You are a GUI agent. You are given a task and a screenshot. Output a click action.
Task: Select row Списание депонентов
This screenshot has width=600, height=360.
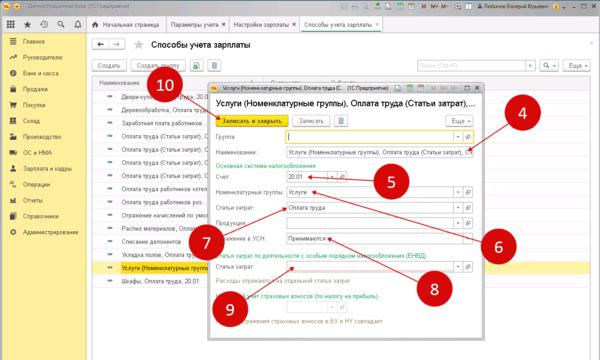(151, 242)
